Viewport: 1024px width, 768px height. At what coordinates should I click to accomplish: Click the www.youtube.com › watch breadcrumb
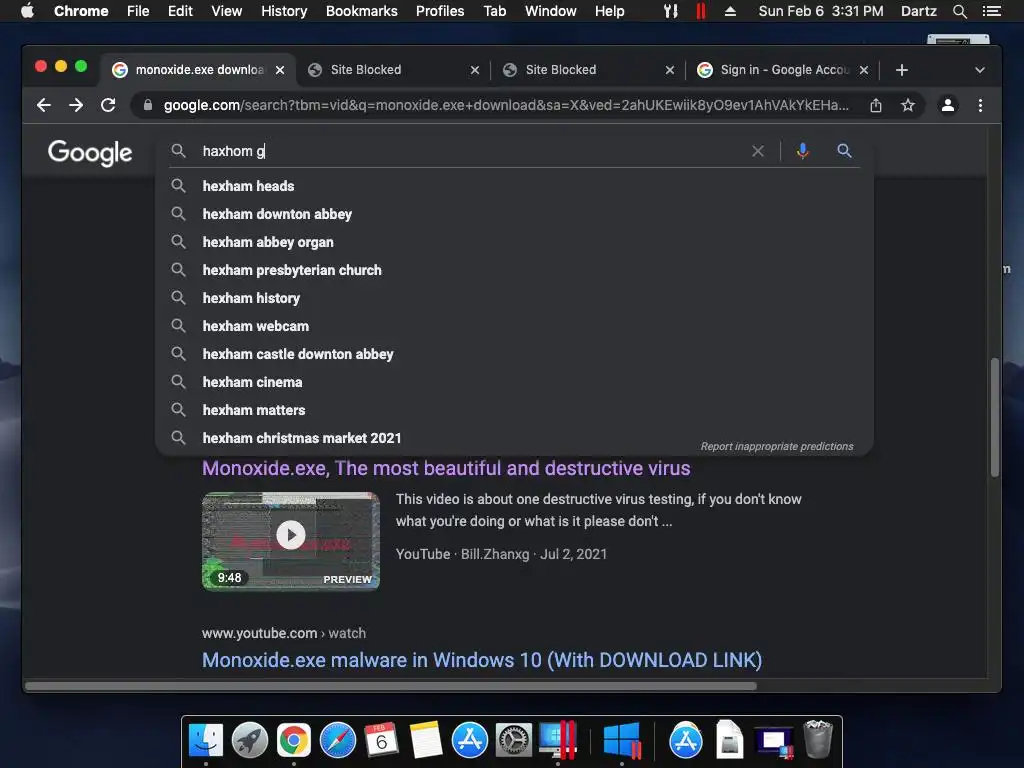click(283, 633)
